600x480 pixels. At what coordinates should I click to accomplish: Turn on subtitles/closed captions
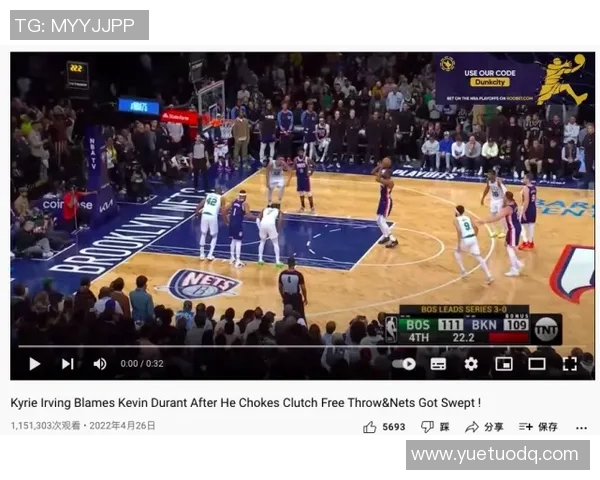[x=438, y=364]
